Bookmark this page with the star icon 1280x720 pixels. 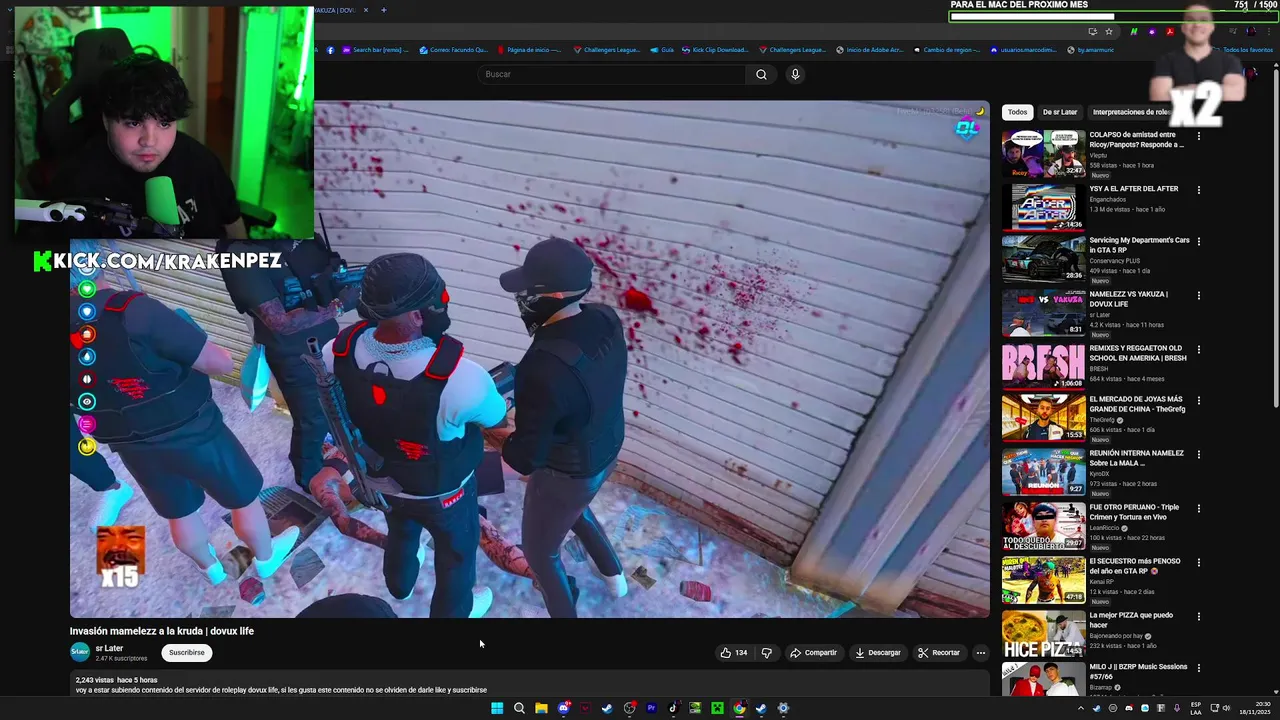(1108, 32)
